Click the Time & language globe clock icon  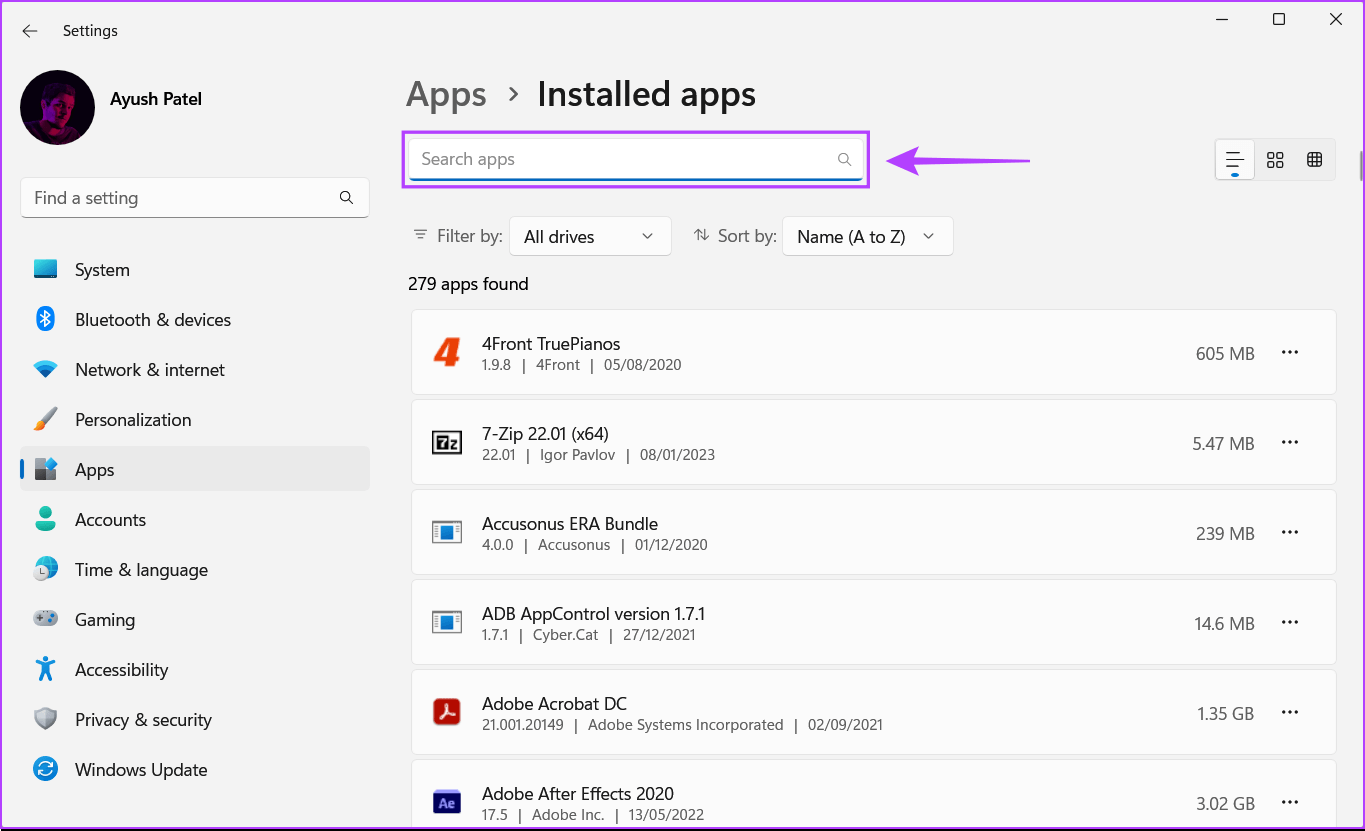click(45, 569)
